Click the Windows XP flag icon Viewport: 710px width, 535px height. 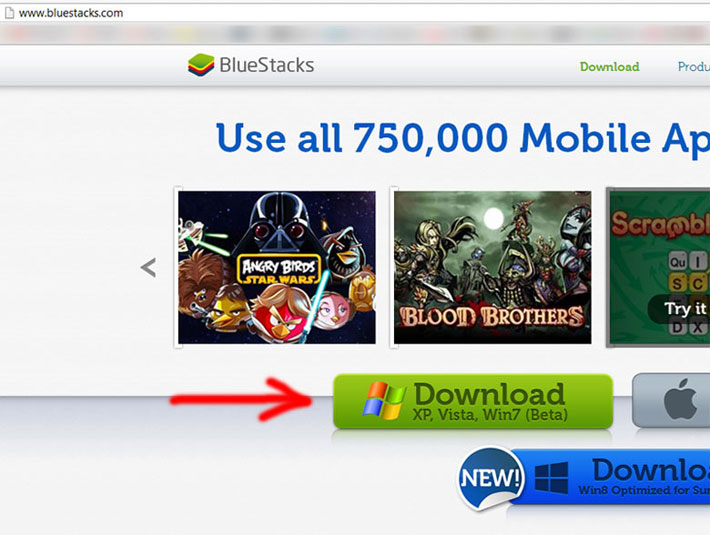tap(384, 400)
